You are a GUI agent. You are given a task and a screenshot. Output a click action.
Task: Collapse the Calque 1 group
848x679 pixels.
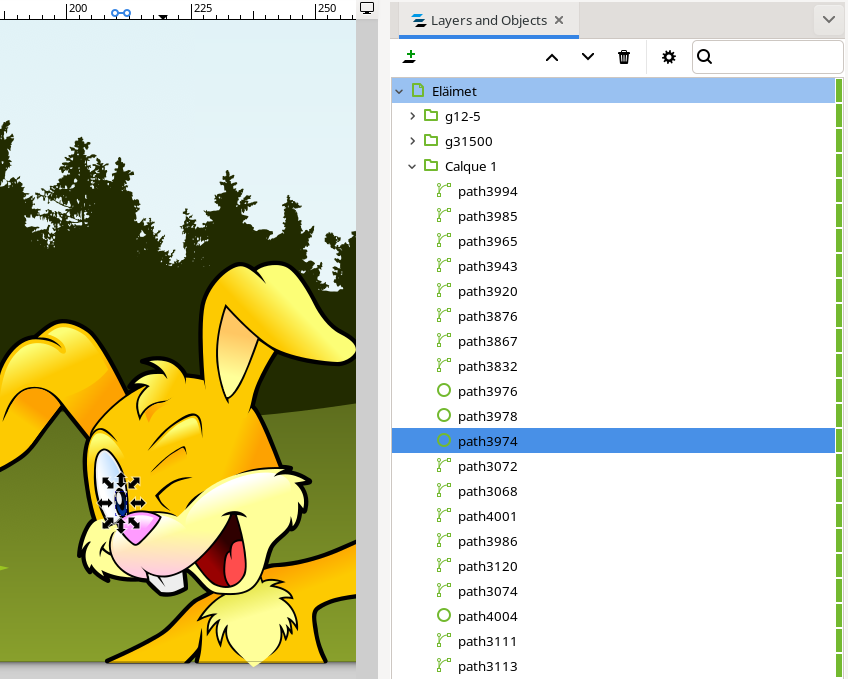[412, 167]
